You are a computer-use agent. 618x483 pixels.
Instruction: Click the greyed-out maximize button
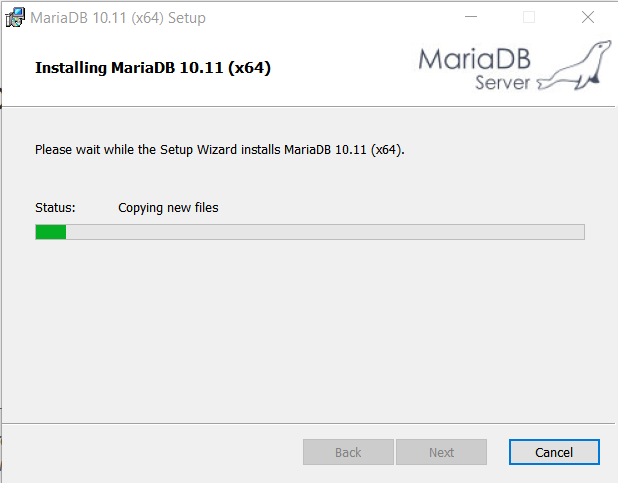click(x=529, y=17)
